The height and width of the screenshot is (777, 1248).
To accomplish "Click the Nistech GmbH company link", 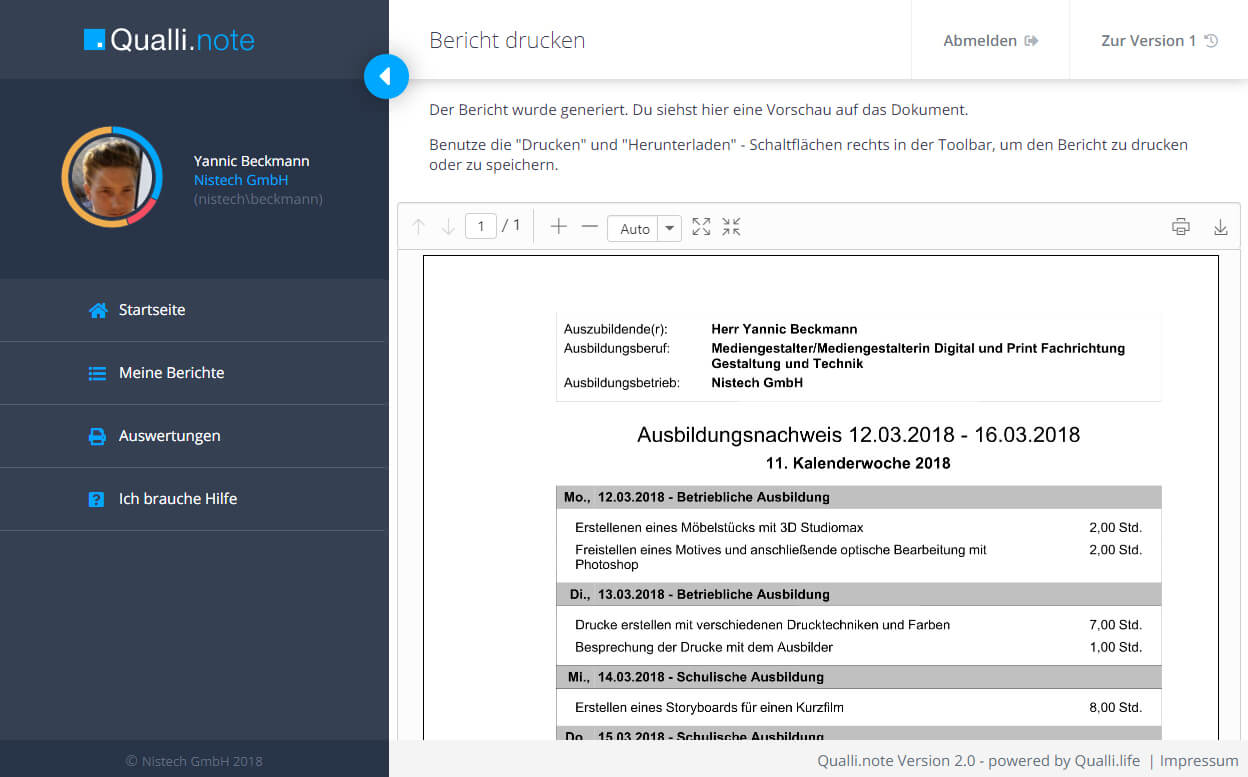I will (241, 180).
